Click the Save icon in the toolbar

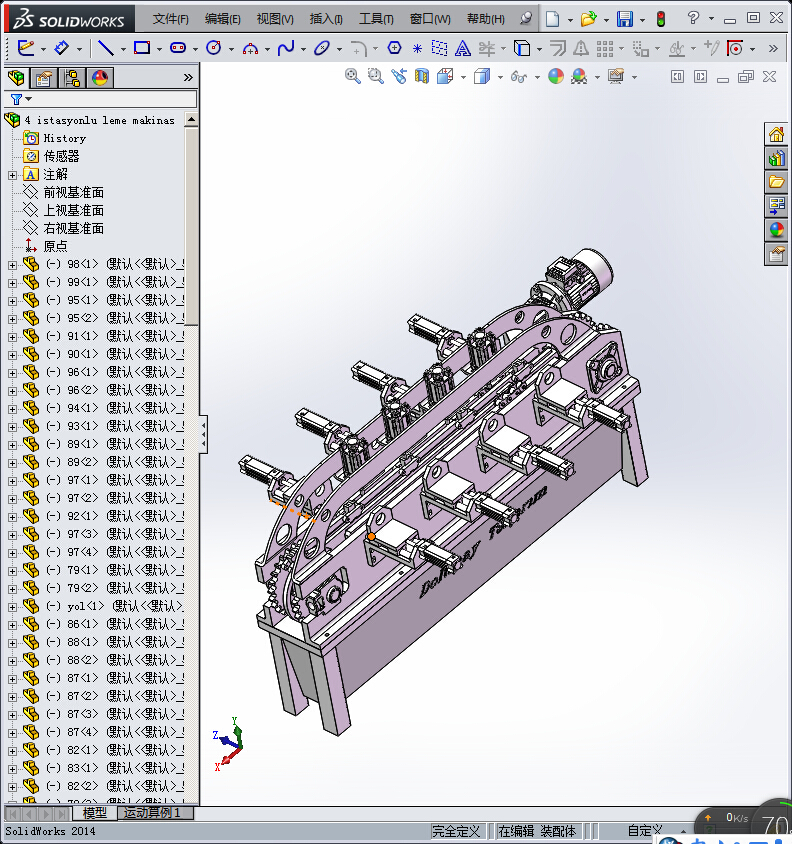pyautogui.click(x=625, y=19)
